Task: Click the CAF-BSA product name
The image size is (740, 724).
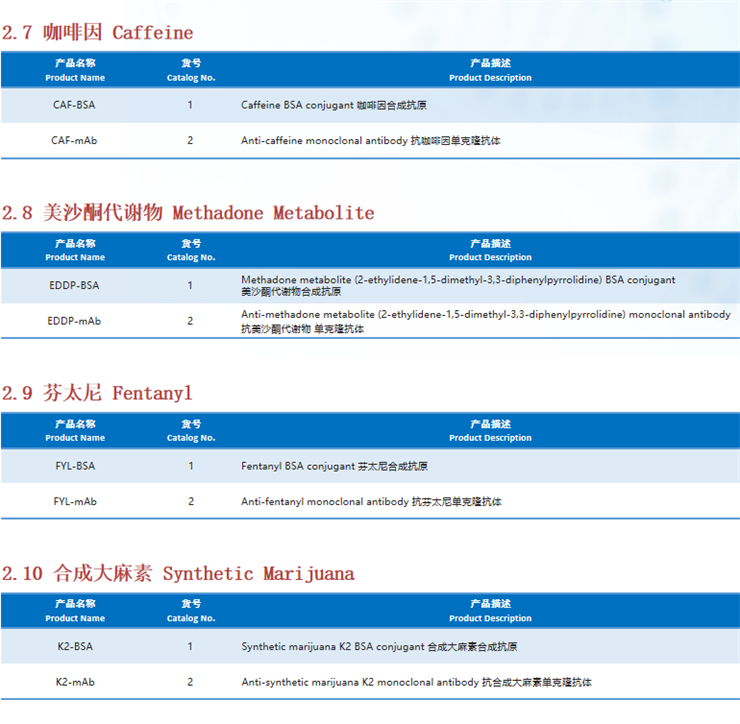Action: click(x=74, y=105)
